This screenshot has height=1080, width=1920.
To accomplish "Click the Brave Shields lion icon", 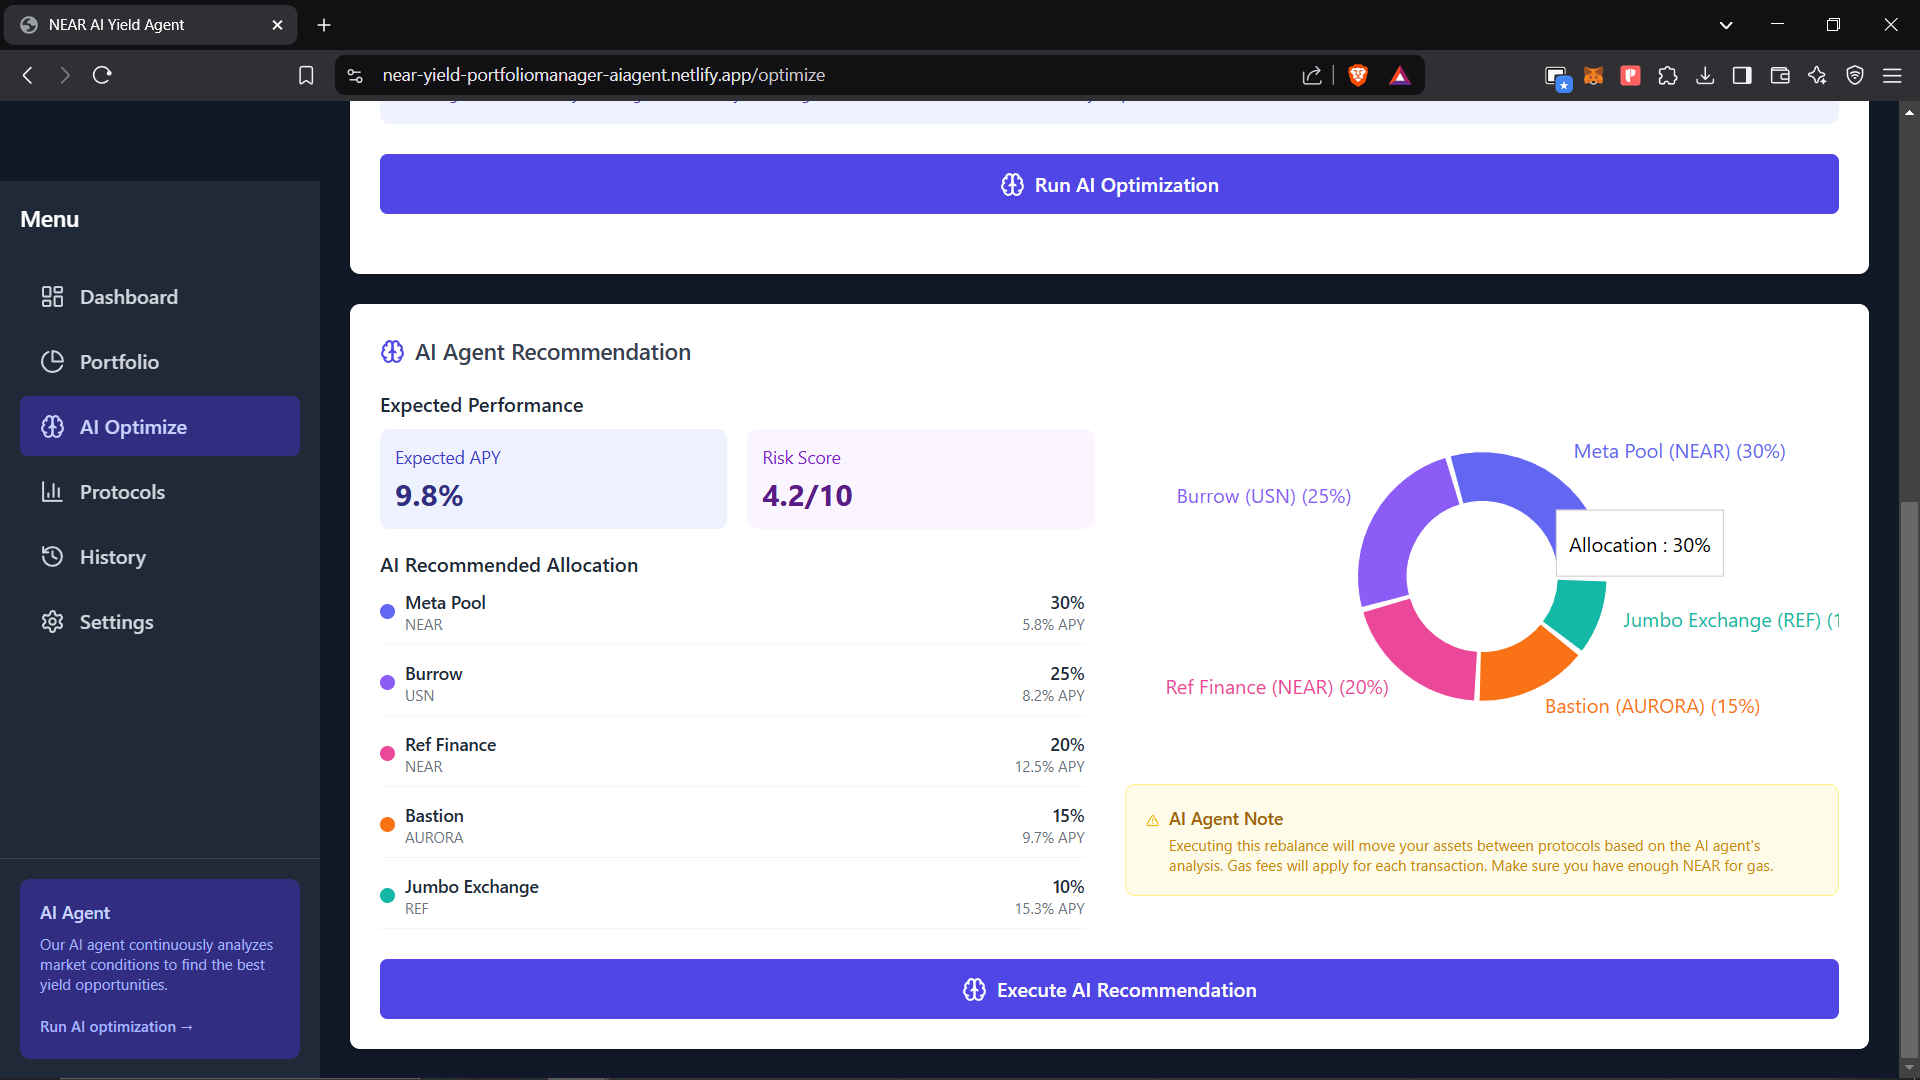I will (x=1357, y=75).
